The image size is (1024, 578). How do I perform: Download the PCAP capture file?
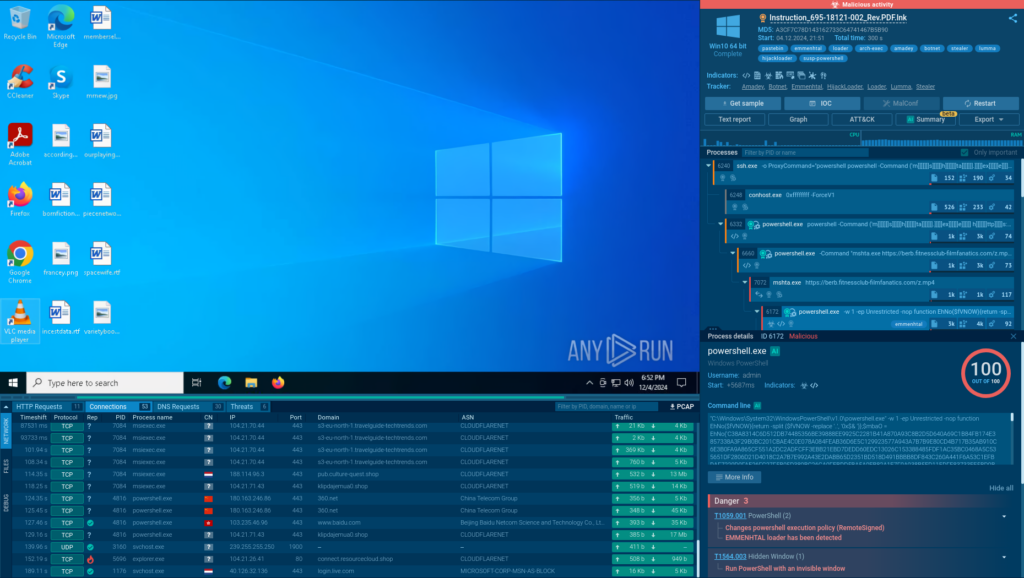[x=682, y=407]
